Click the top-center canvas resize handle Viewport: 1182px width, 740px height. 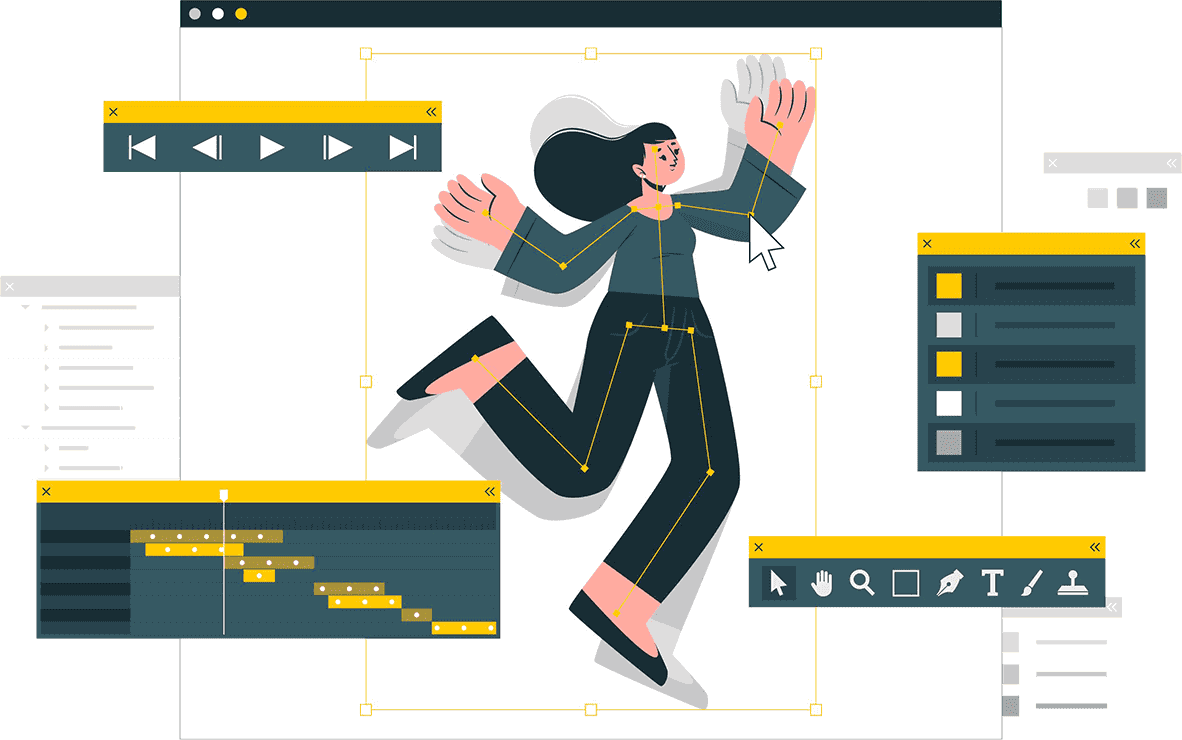pyautogui.click(x=591, y=53)
